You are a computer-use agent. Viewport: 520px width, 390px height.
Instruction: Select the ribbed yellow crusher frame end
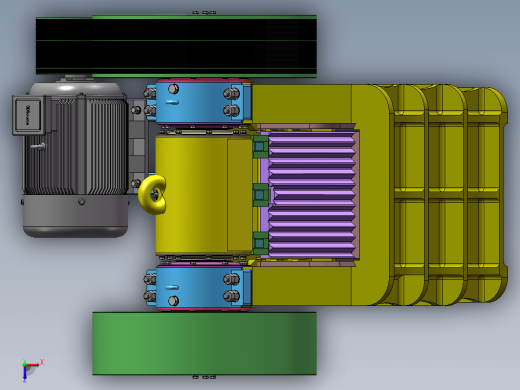[447, 195]
